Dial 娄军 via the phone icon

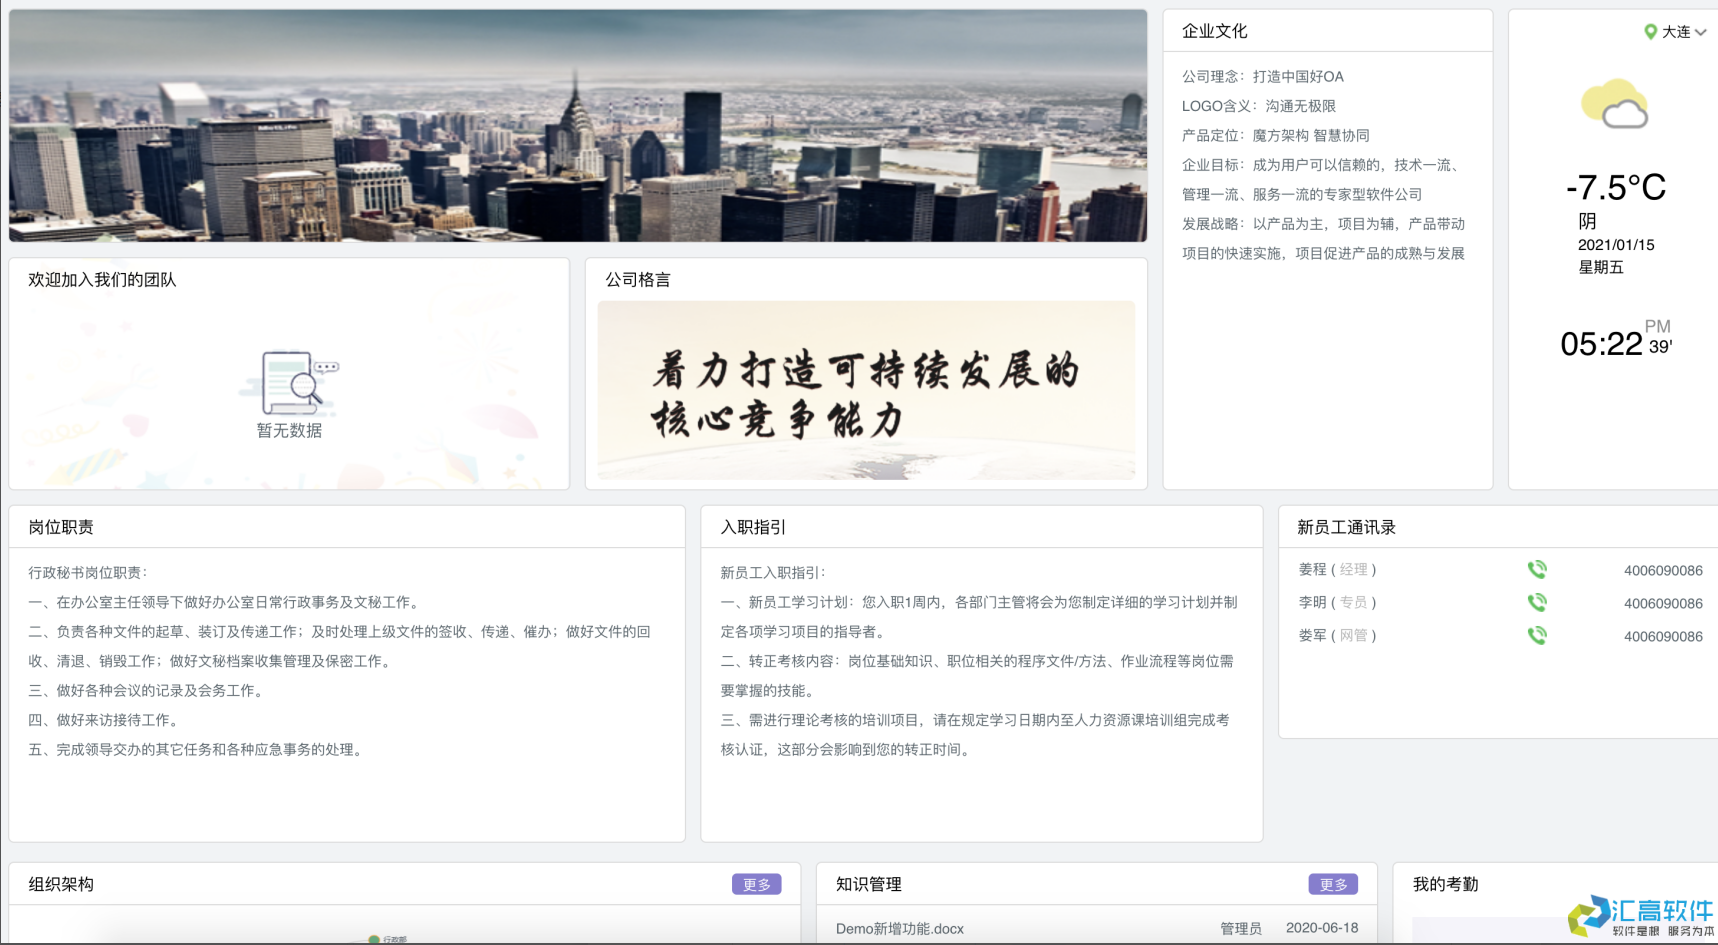pyautogui.click(x=1538, y=635)
